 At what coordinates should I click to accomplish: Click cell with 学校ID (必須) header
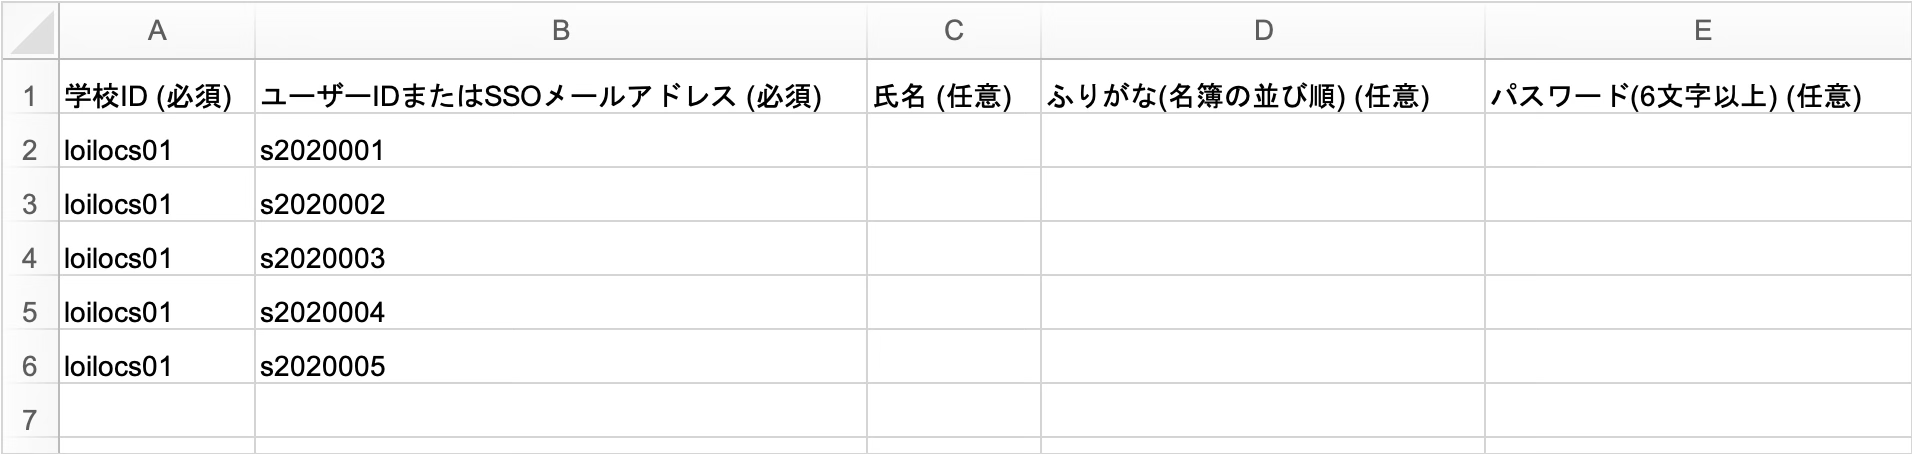click(x=157, y=96)
